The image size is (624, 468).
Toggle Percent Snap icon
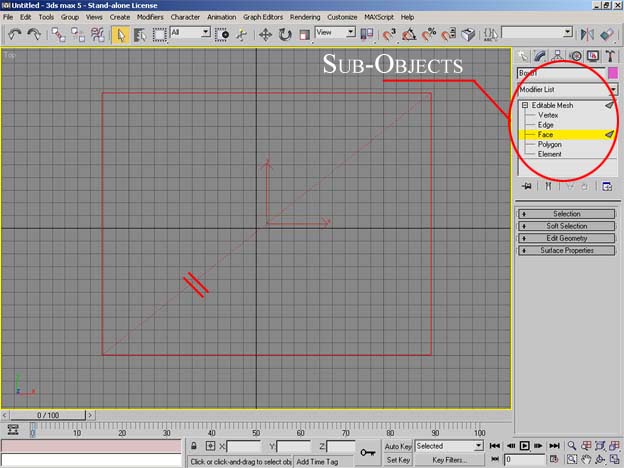click(x=429, y=35)
